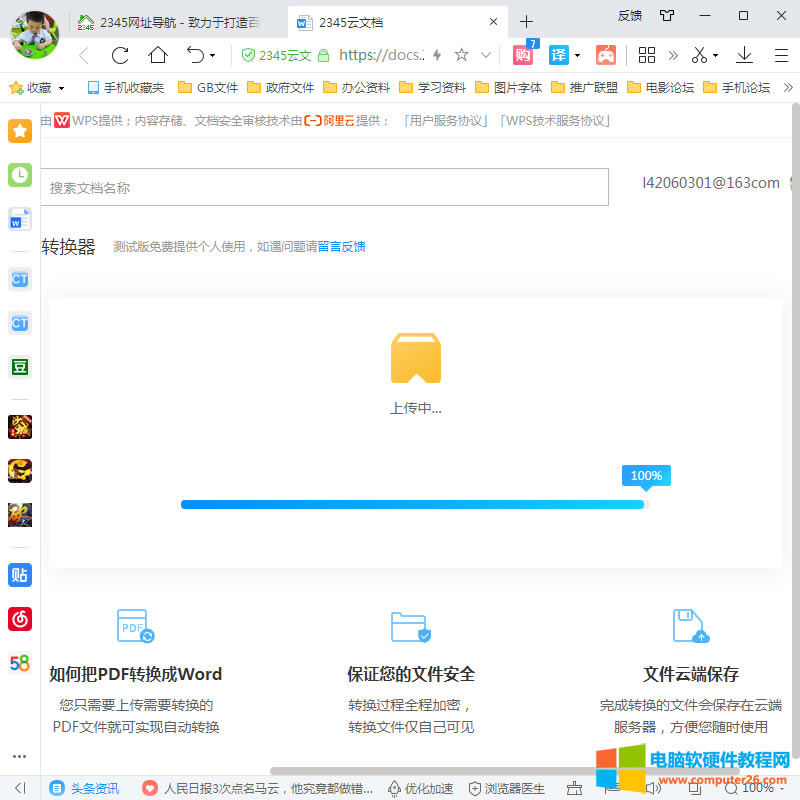
Task: Open the WPS document icon in sidebar
Action: (x=19, y=219)
